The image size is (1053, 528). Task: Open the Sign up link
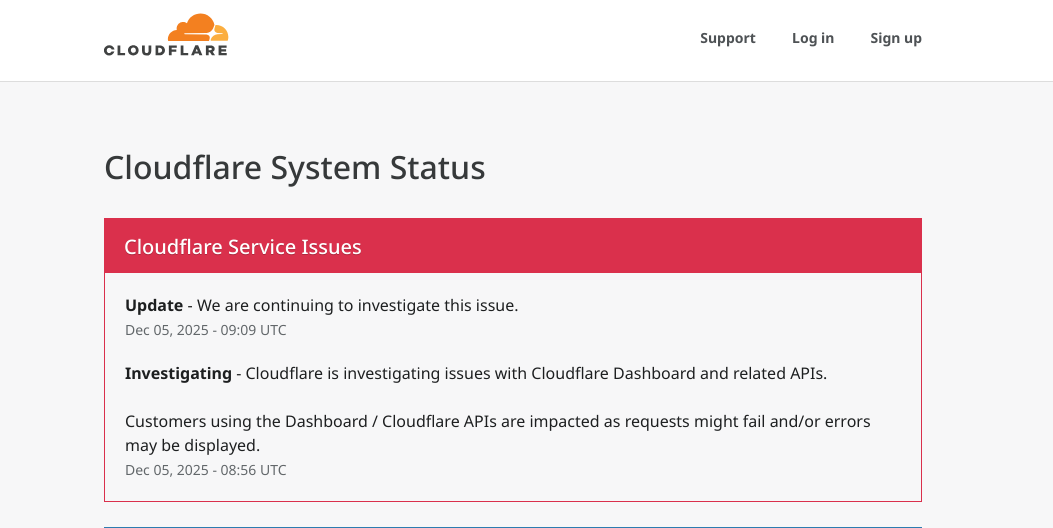coord(895,38)
